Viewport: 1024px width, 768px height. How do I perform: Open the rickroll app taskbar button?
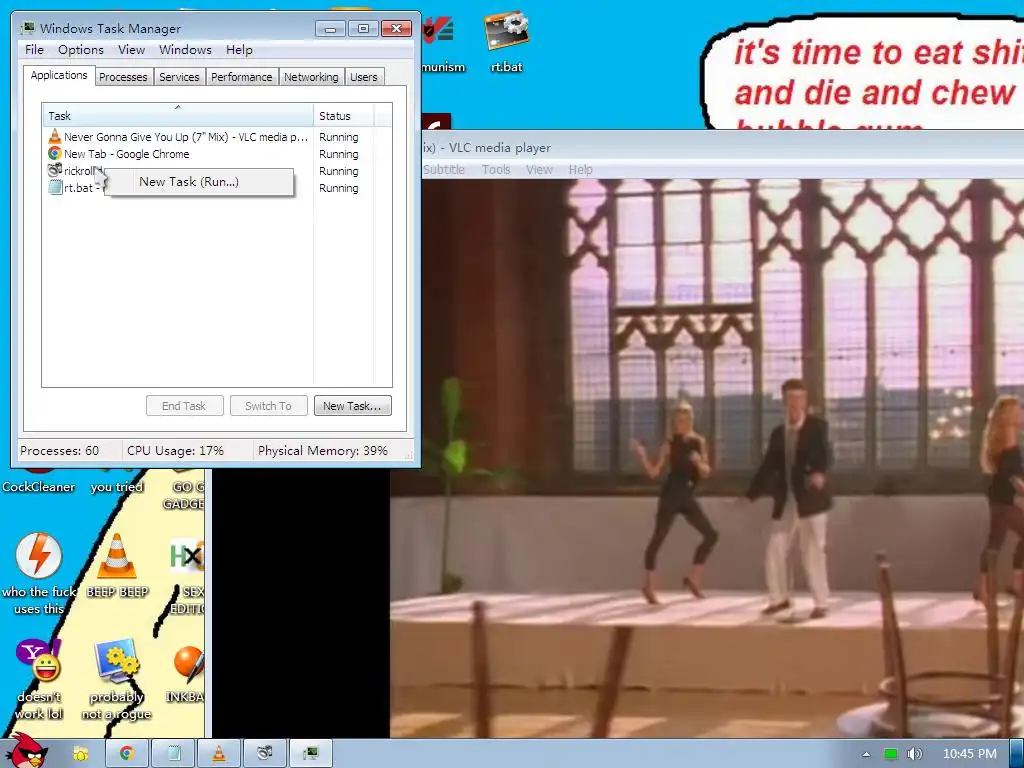(264, 754)
